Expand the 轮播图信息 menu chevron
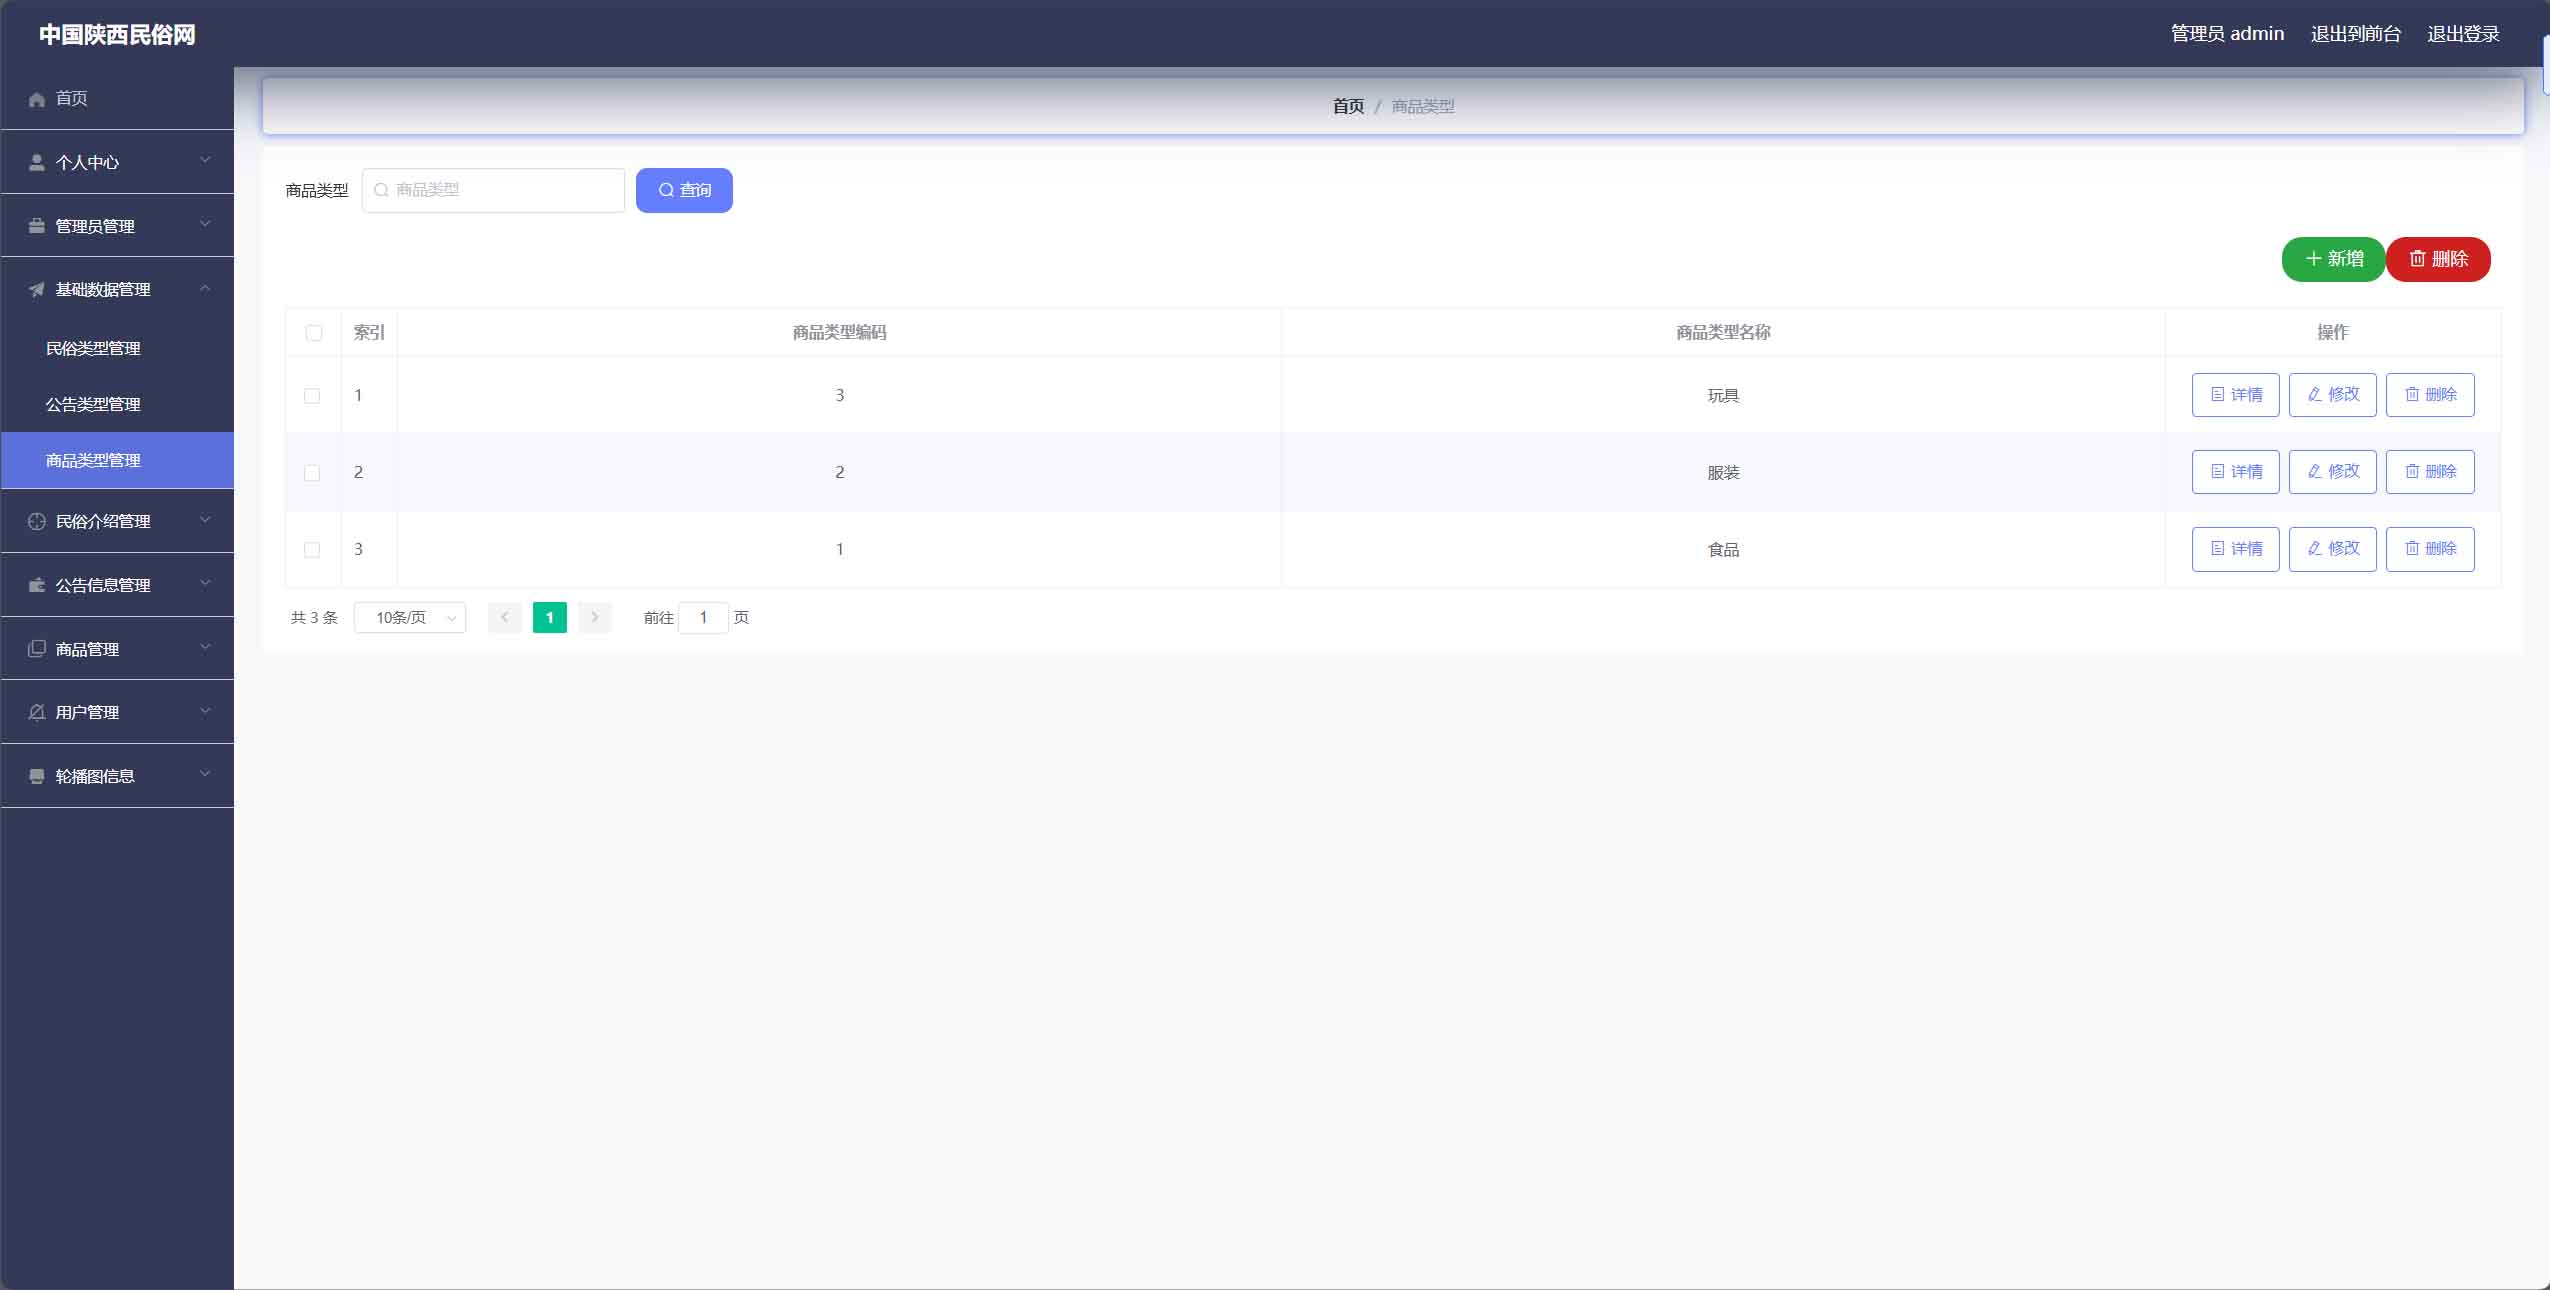Image resolution: width=2550 pixels, height=1290 pixels. point(205,774)
